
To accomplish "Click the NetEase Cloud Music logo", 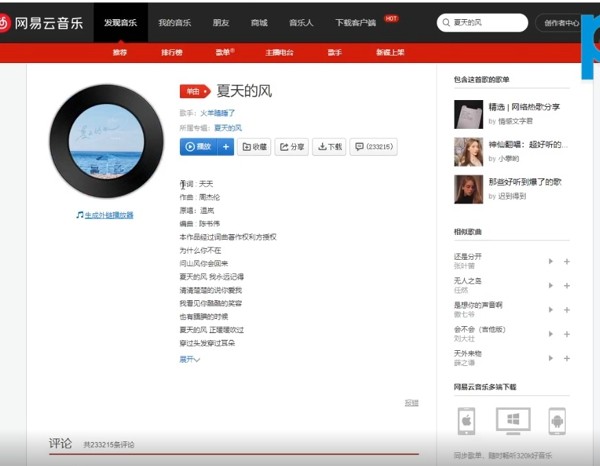I will [41, 23].
